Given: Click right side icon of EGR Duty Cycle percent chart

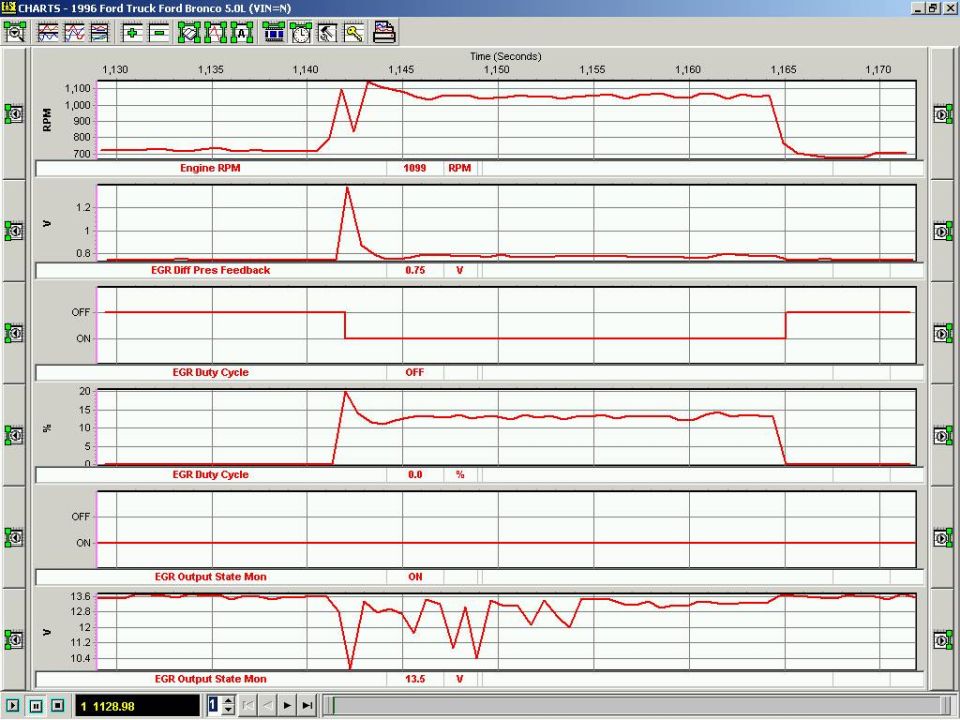Looking at the screenshot, I should tap(943, 435).
